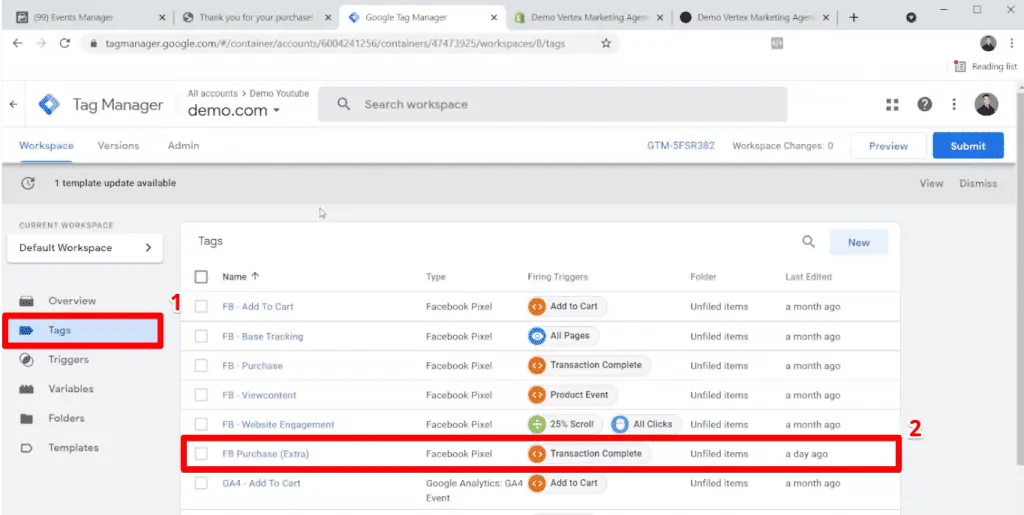
Task: Open the Help question mark icon
Action: (x=925, y=104)
